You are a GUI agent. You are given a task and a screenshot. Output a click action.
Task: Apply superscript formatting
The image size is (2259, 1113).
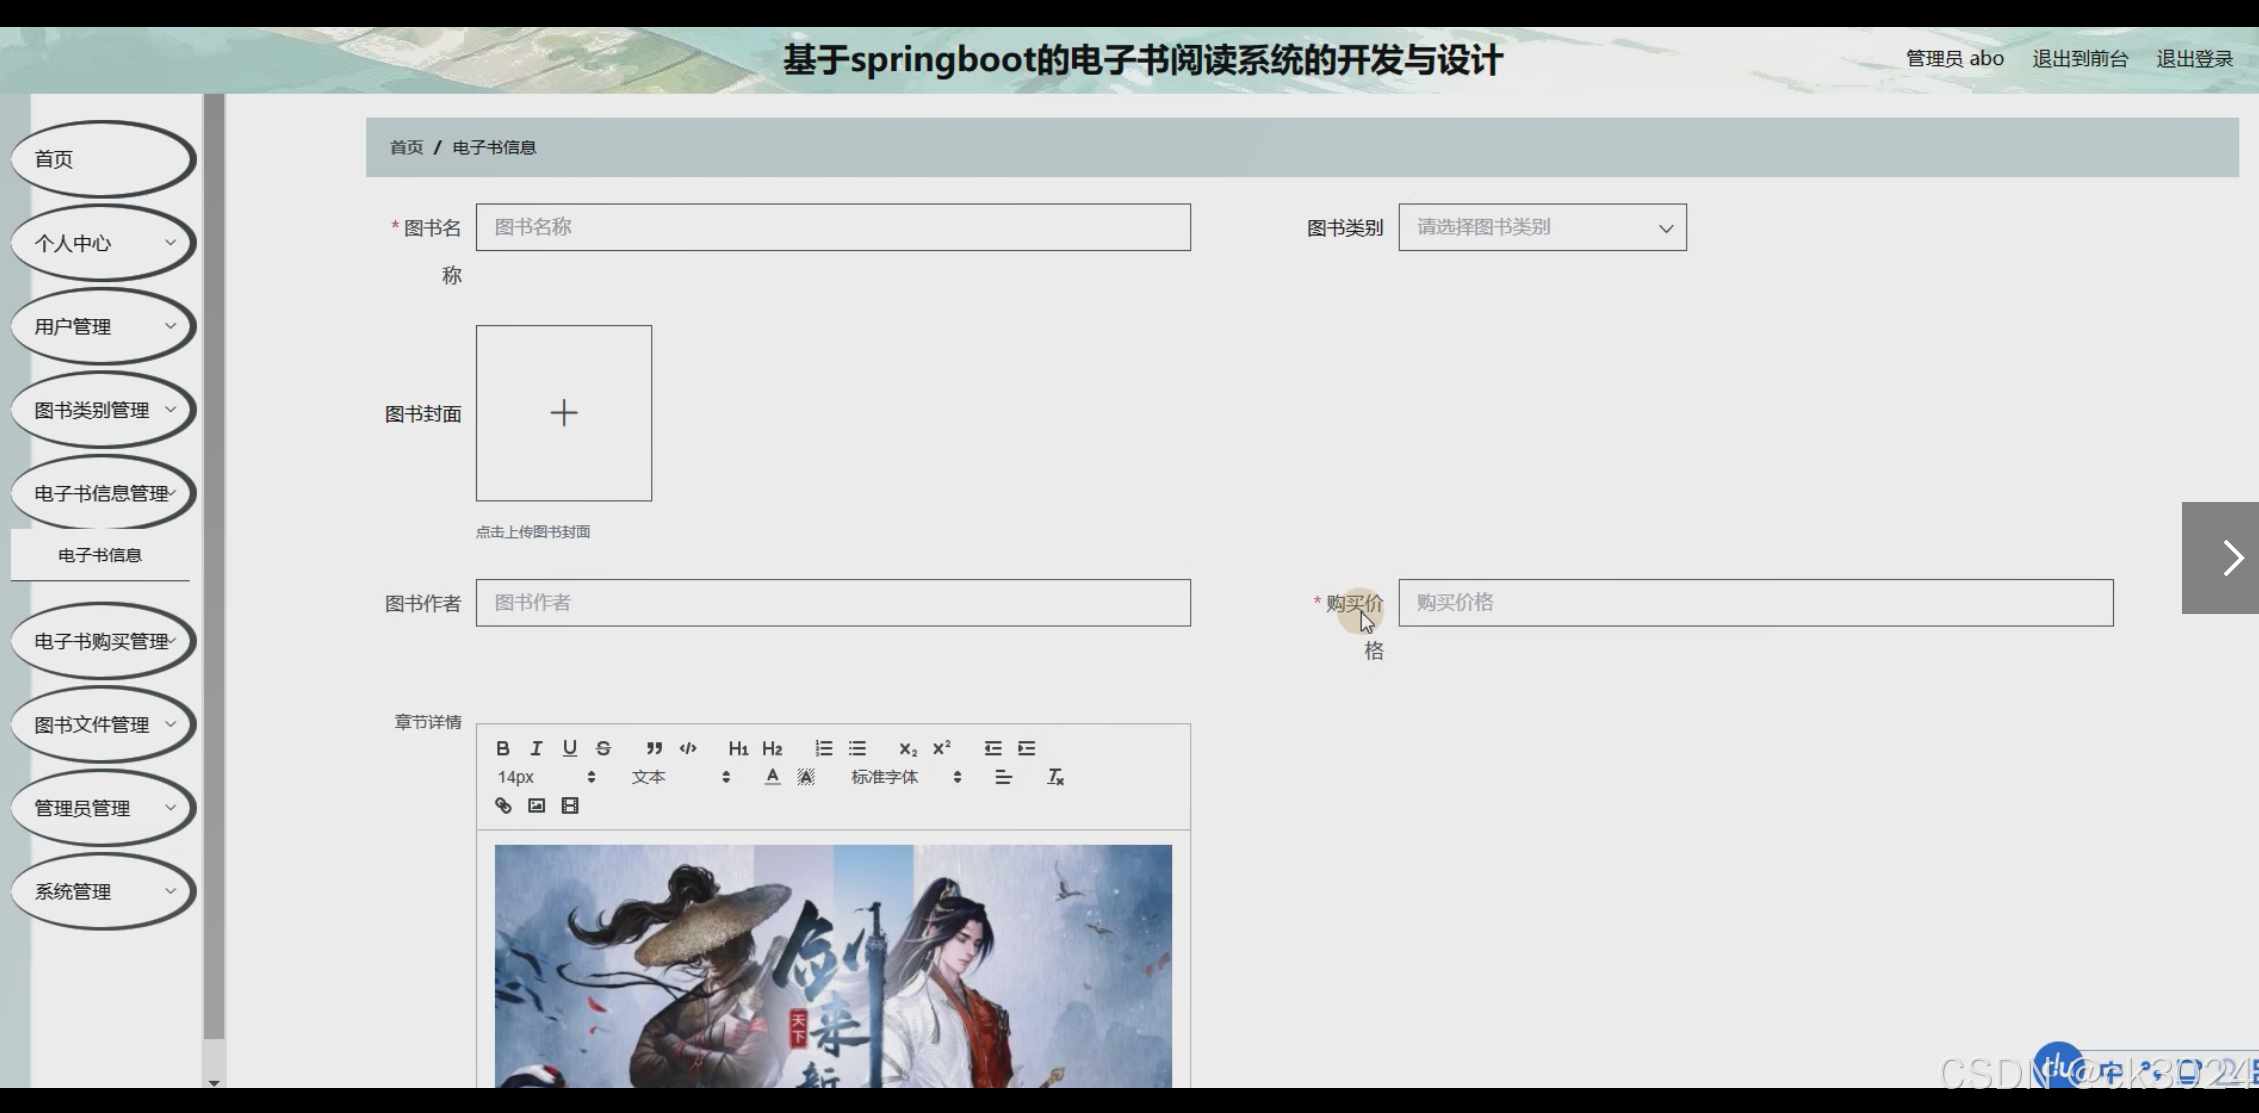click(x=941, y=748)
